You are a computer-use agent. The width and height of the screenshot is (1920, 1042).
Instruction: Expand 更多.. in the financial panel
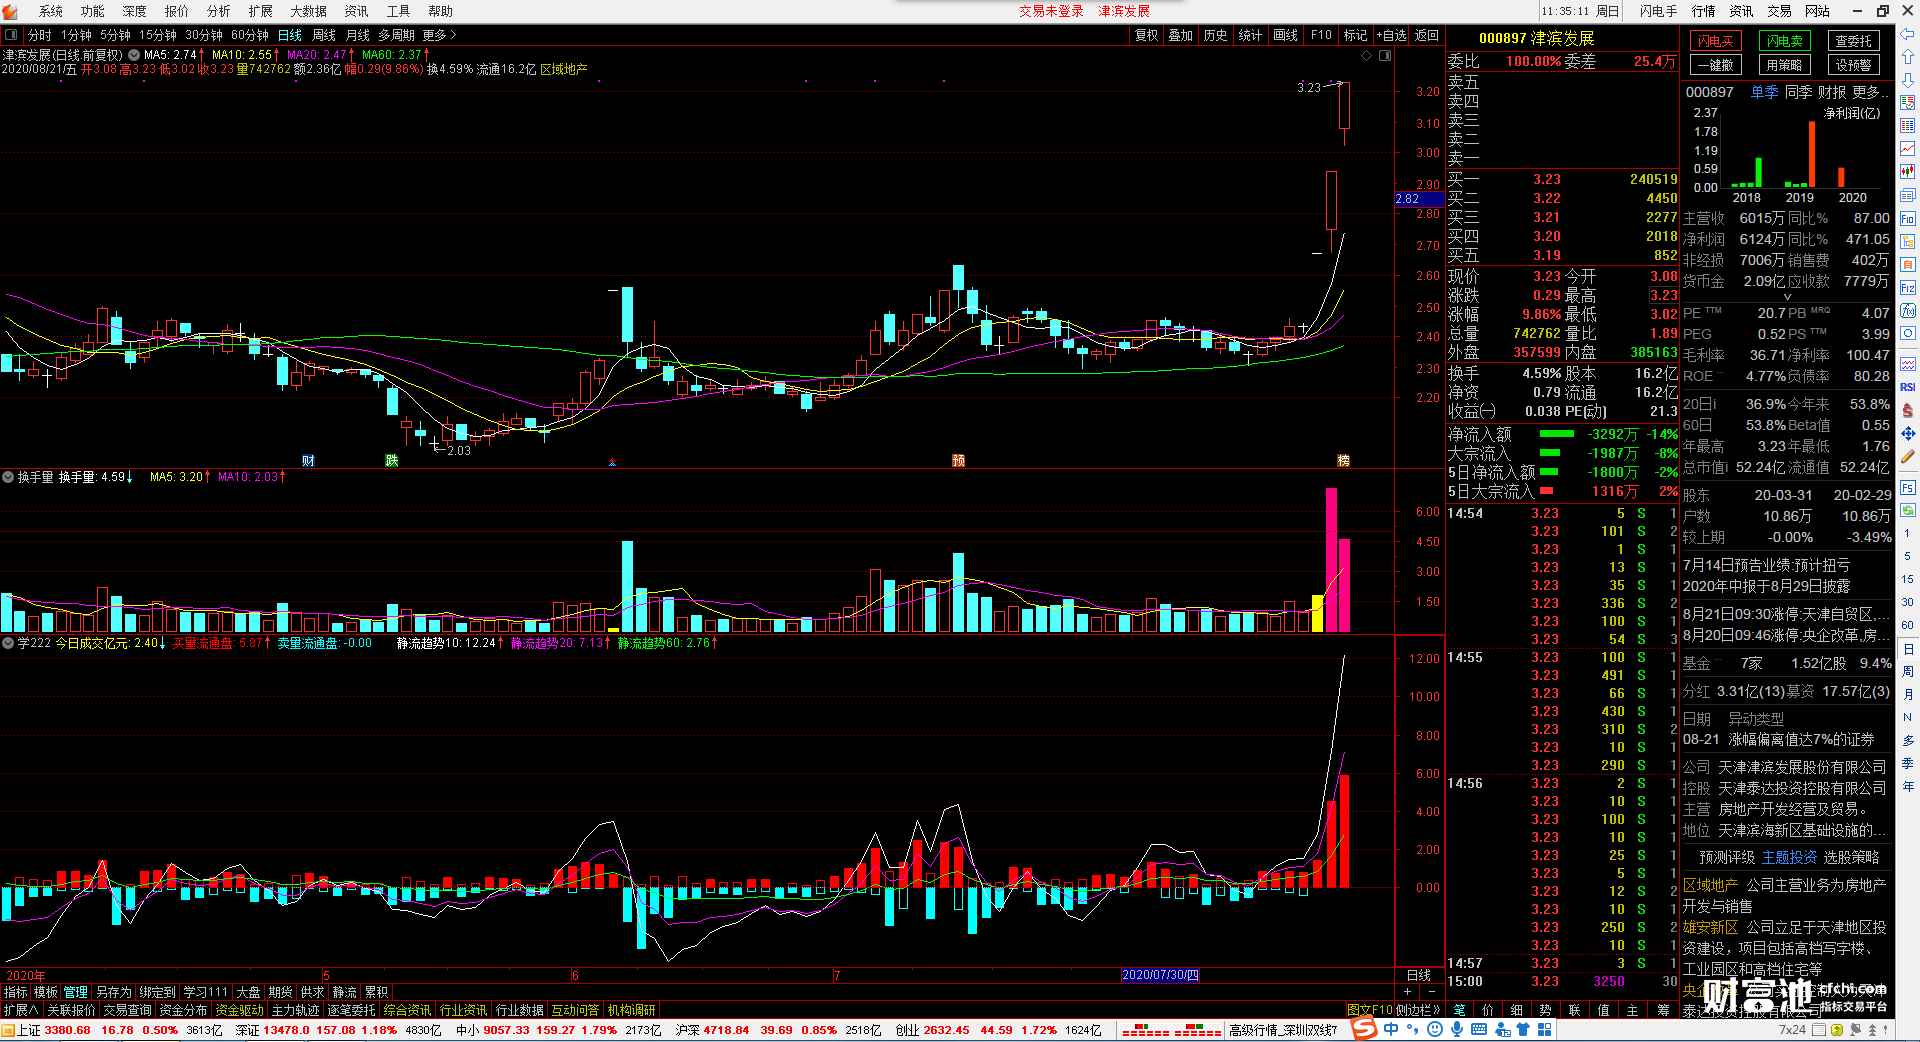[1870, 92]
